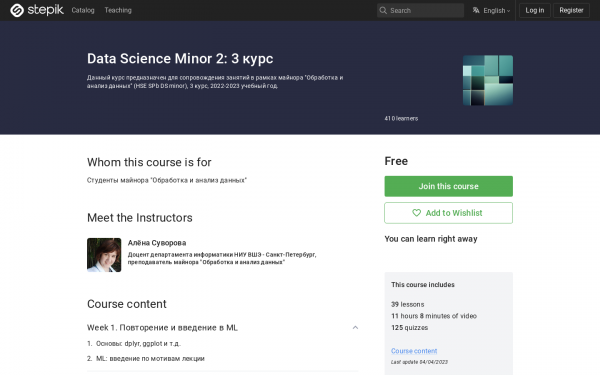Click the Meet the Instructors heading
The image size is (600, 375).
coord(140,218)
